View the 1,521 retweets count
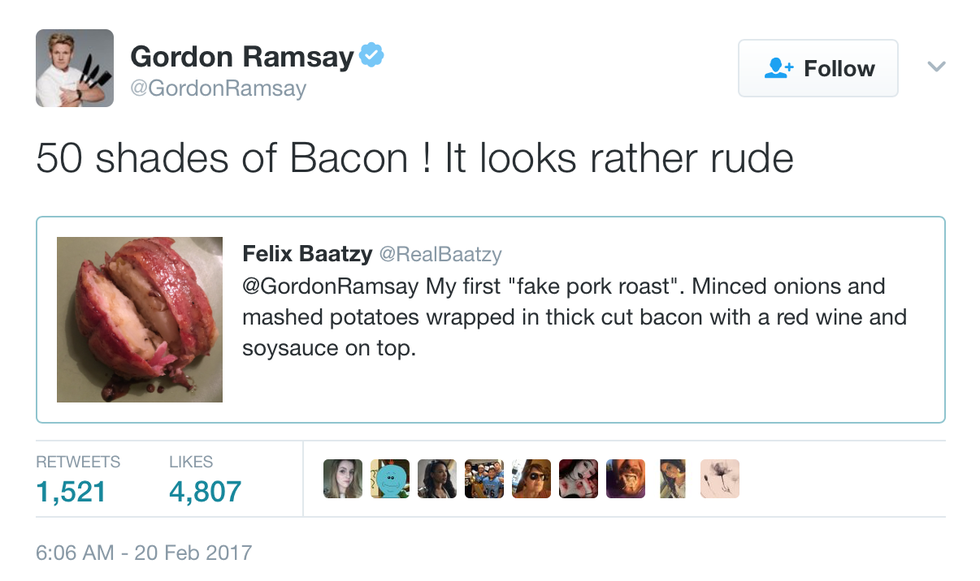 click(70, 491)
